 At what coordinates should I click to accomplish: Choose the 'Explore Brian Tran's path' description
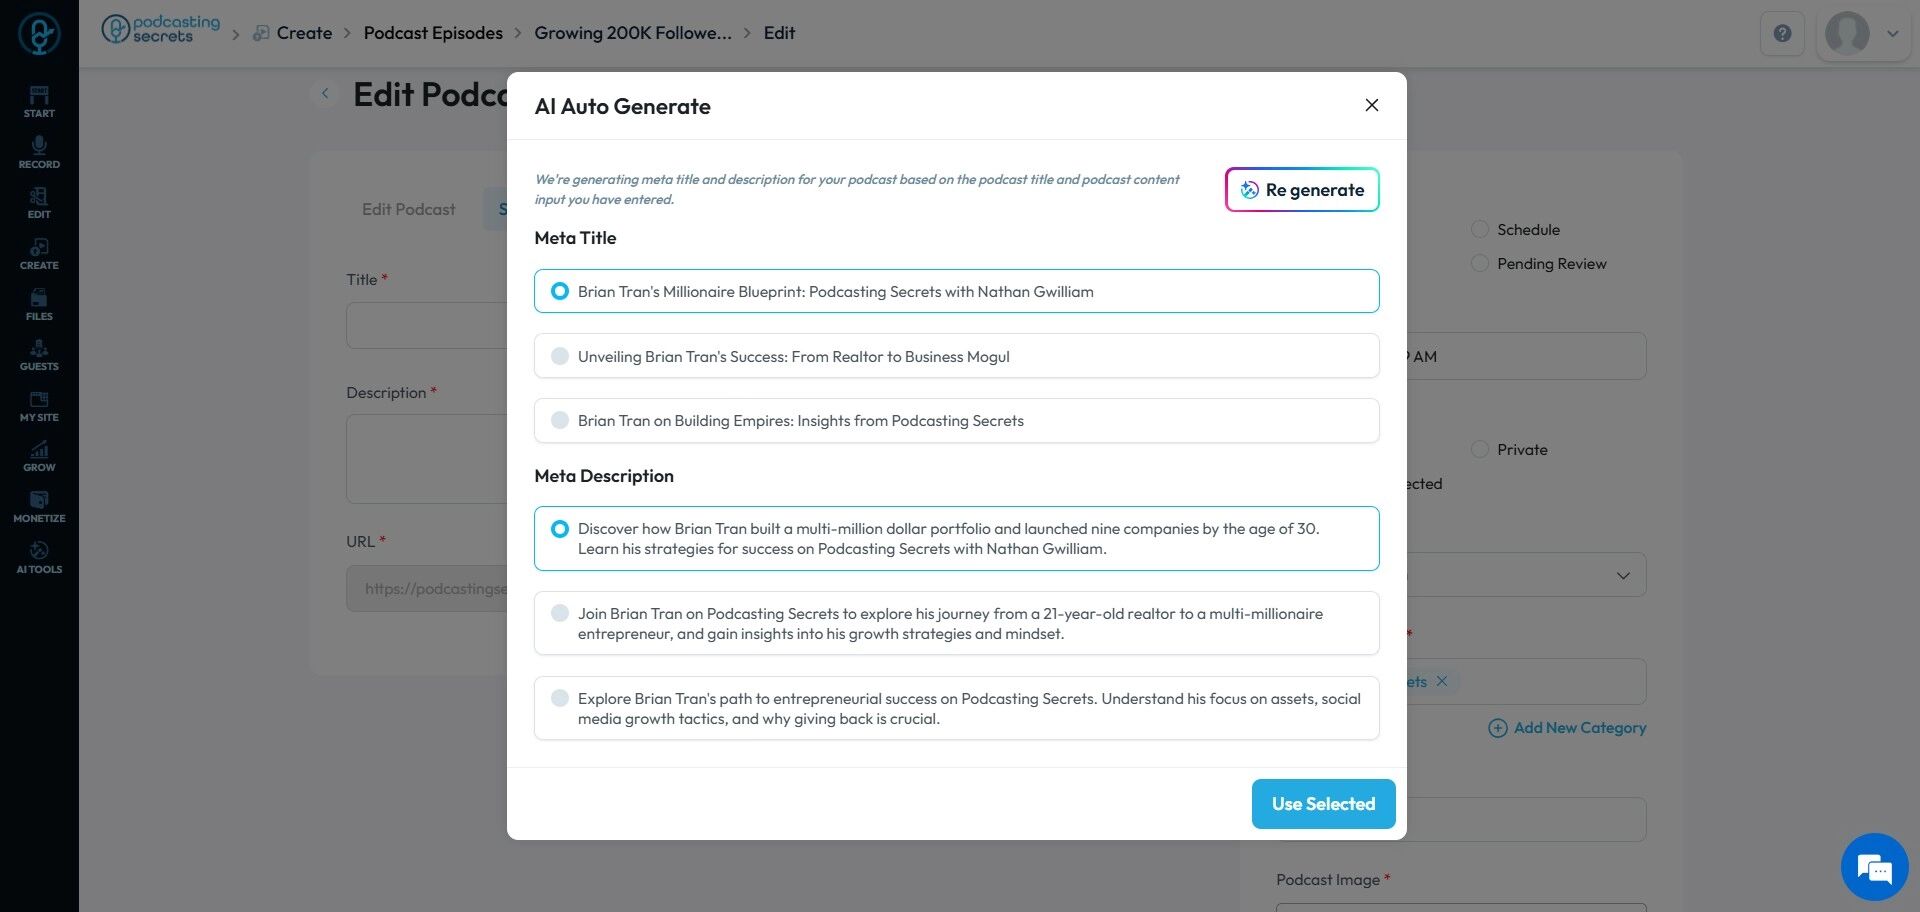tap(560, 698)
